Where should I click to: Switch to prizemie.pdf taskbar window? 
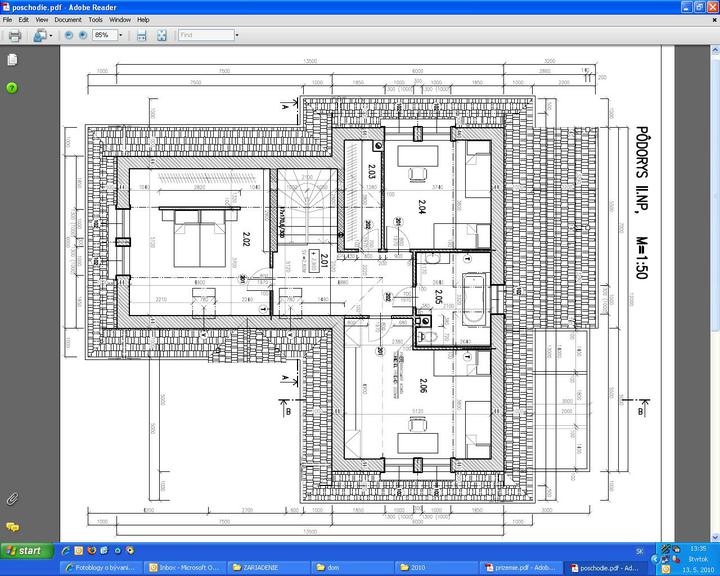517,567
